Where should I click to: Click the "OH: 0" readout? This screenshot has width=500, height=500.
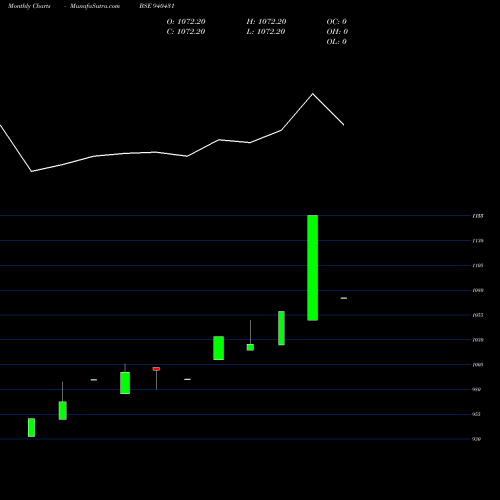point(337,32)
